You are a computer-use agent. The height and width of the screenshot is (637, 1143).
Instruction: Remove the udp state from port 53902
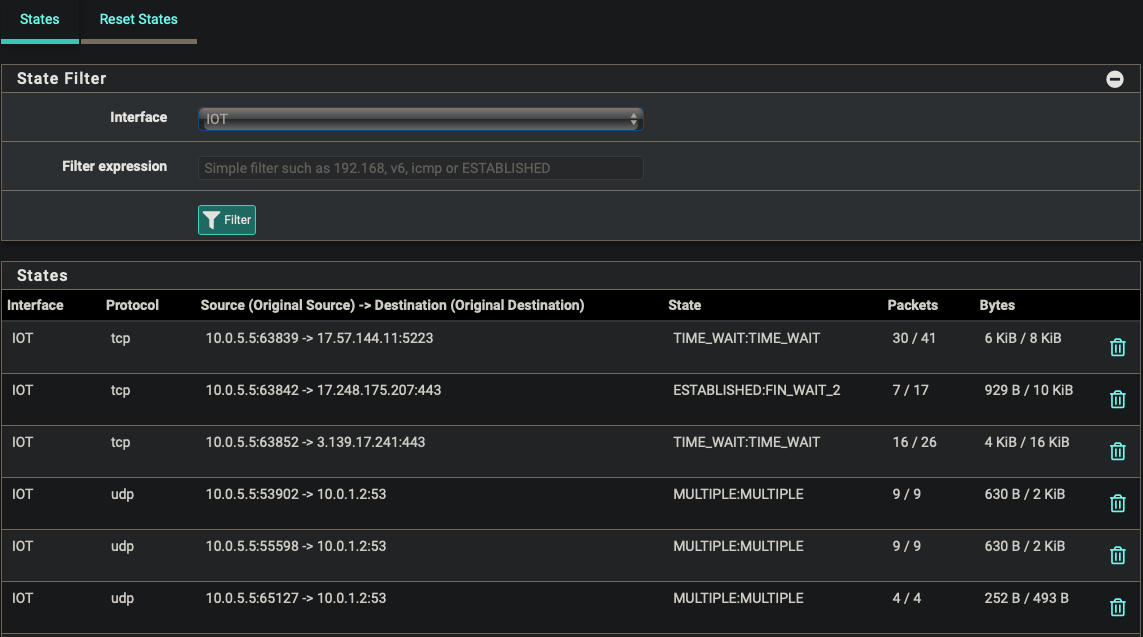(x=1117, y=503)
